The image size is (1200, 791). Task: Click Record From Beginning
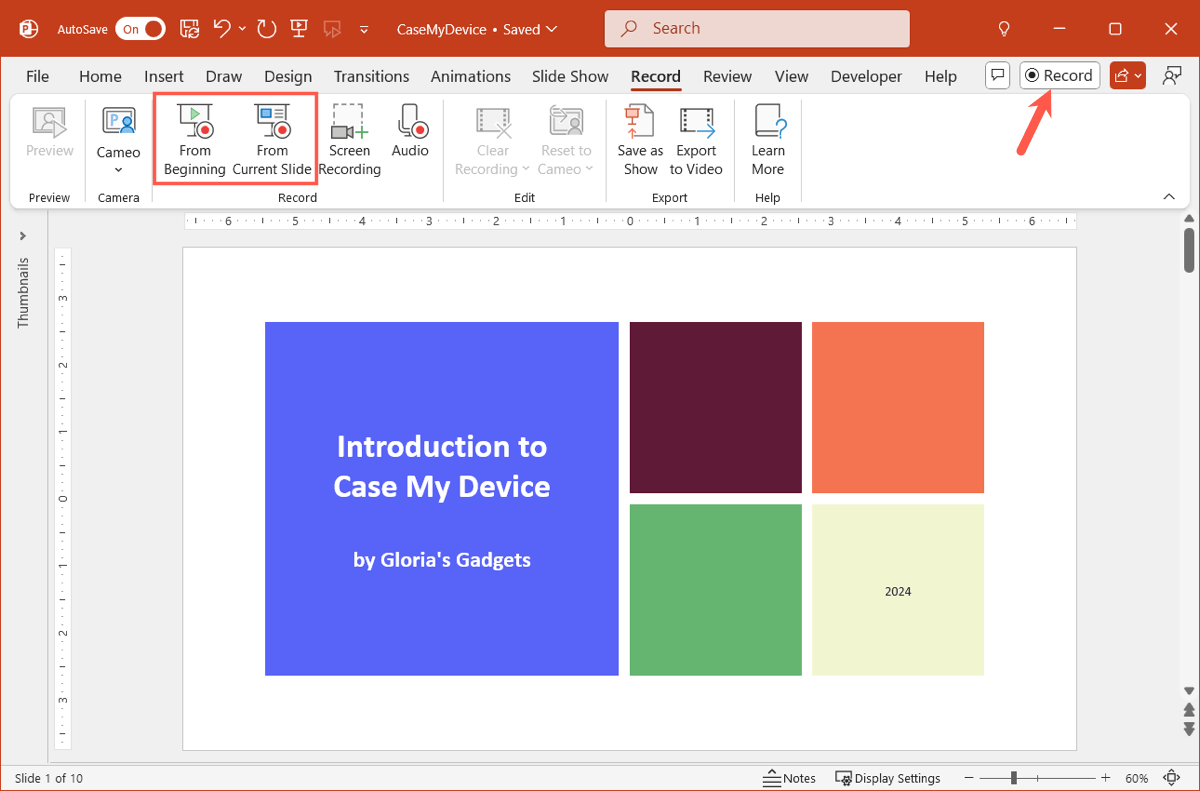[195, 139]
